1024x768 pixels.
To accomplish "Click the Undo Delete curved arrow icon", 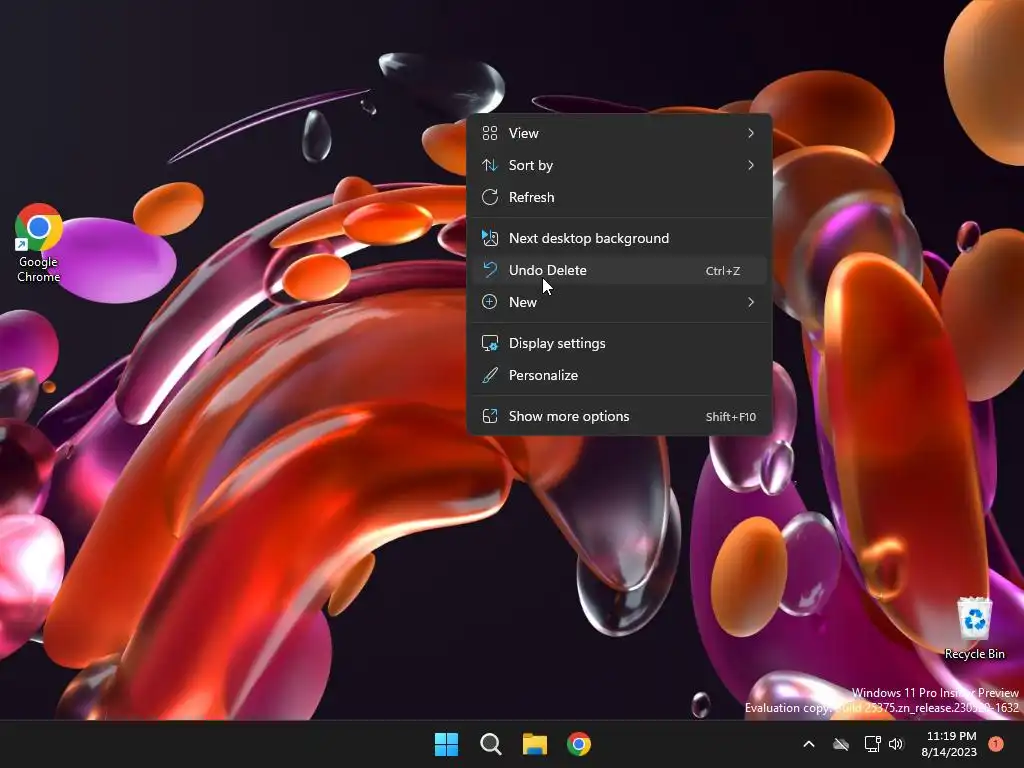I will pyautogui.click(x=490, y=270).
